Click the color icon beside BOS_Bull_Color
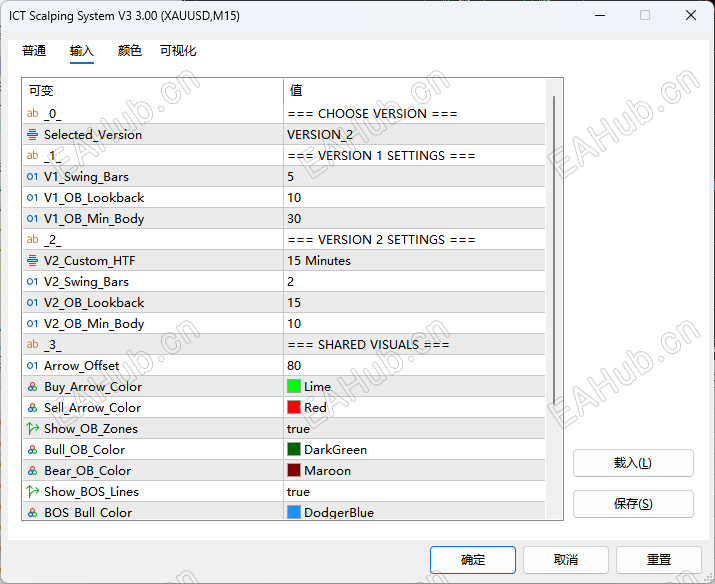The image size is (715, 584). (x=32, y=512)
